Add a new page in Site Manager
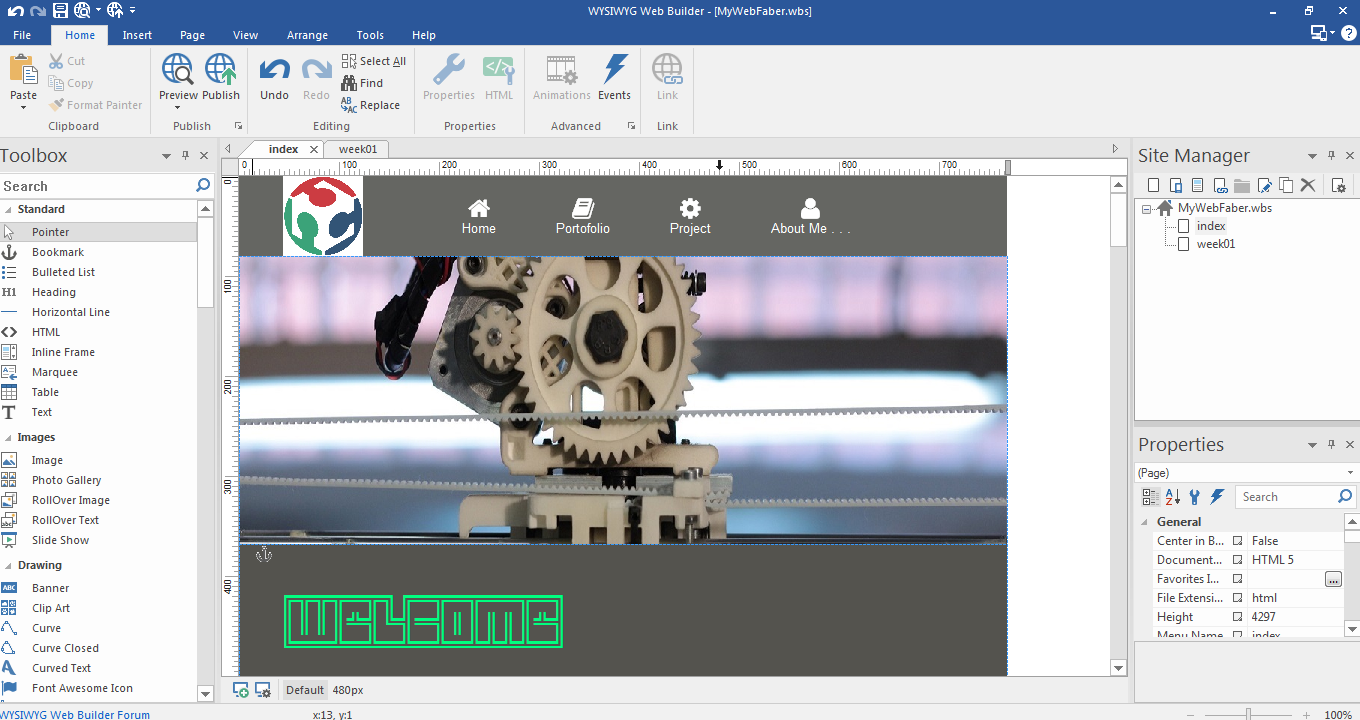The height and width of the screenshot is (720, 1360). click(1153, 185)
